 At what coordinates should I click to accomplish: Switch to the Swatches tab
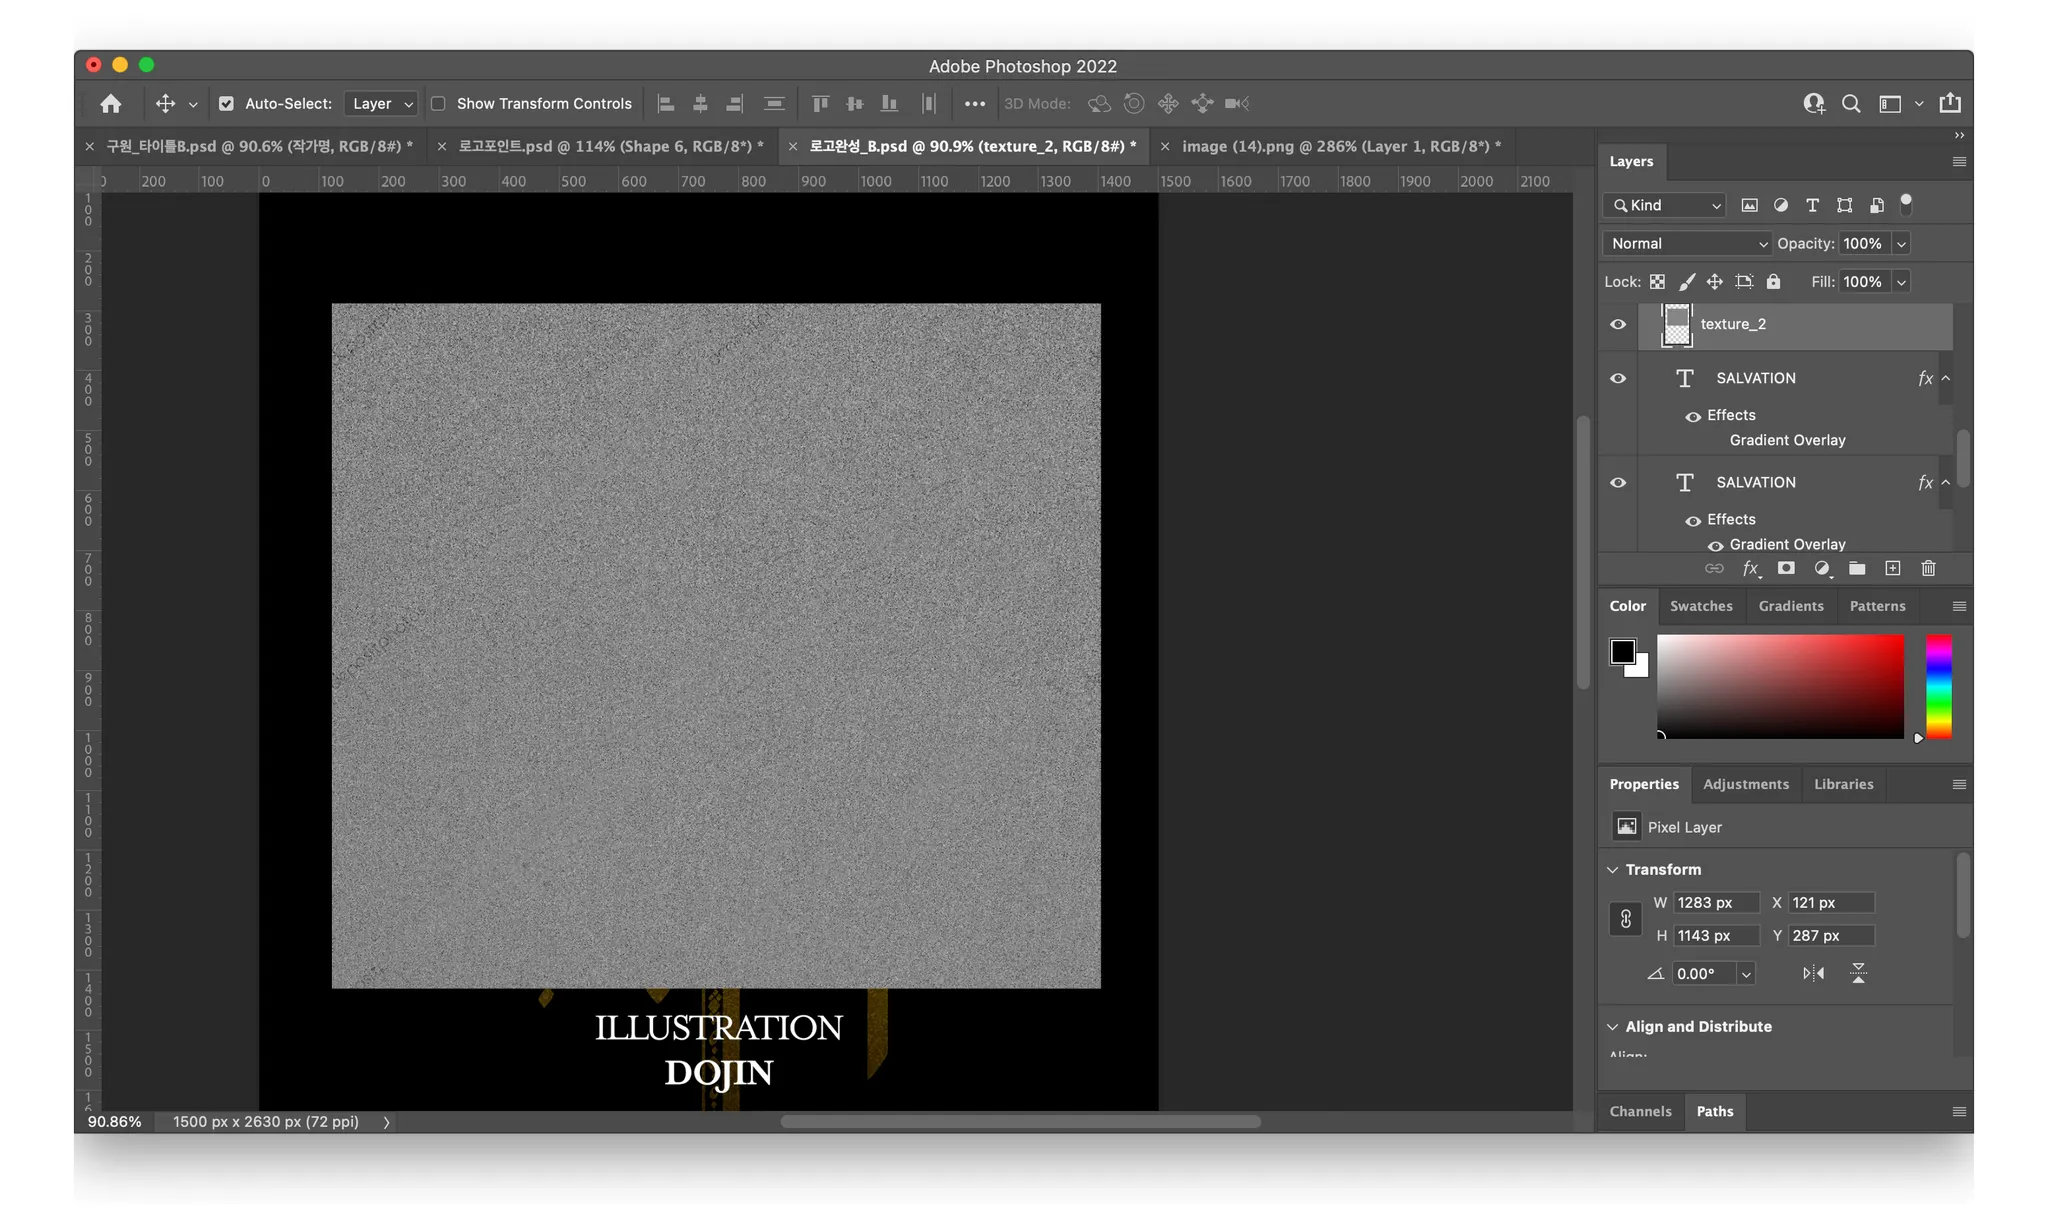click(1700, 606)
